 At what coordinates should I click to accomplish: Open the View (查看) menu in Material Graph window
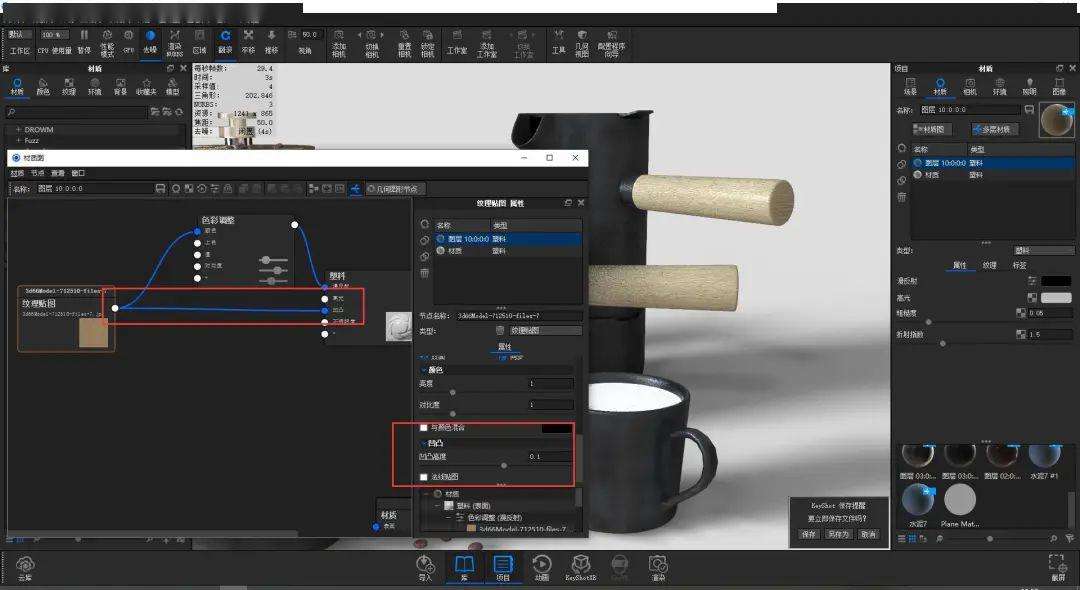pos(58,173)
